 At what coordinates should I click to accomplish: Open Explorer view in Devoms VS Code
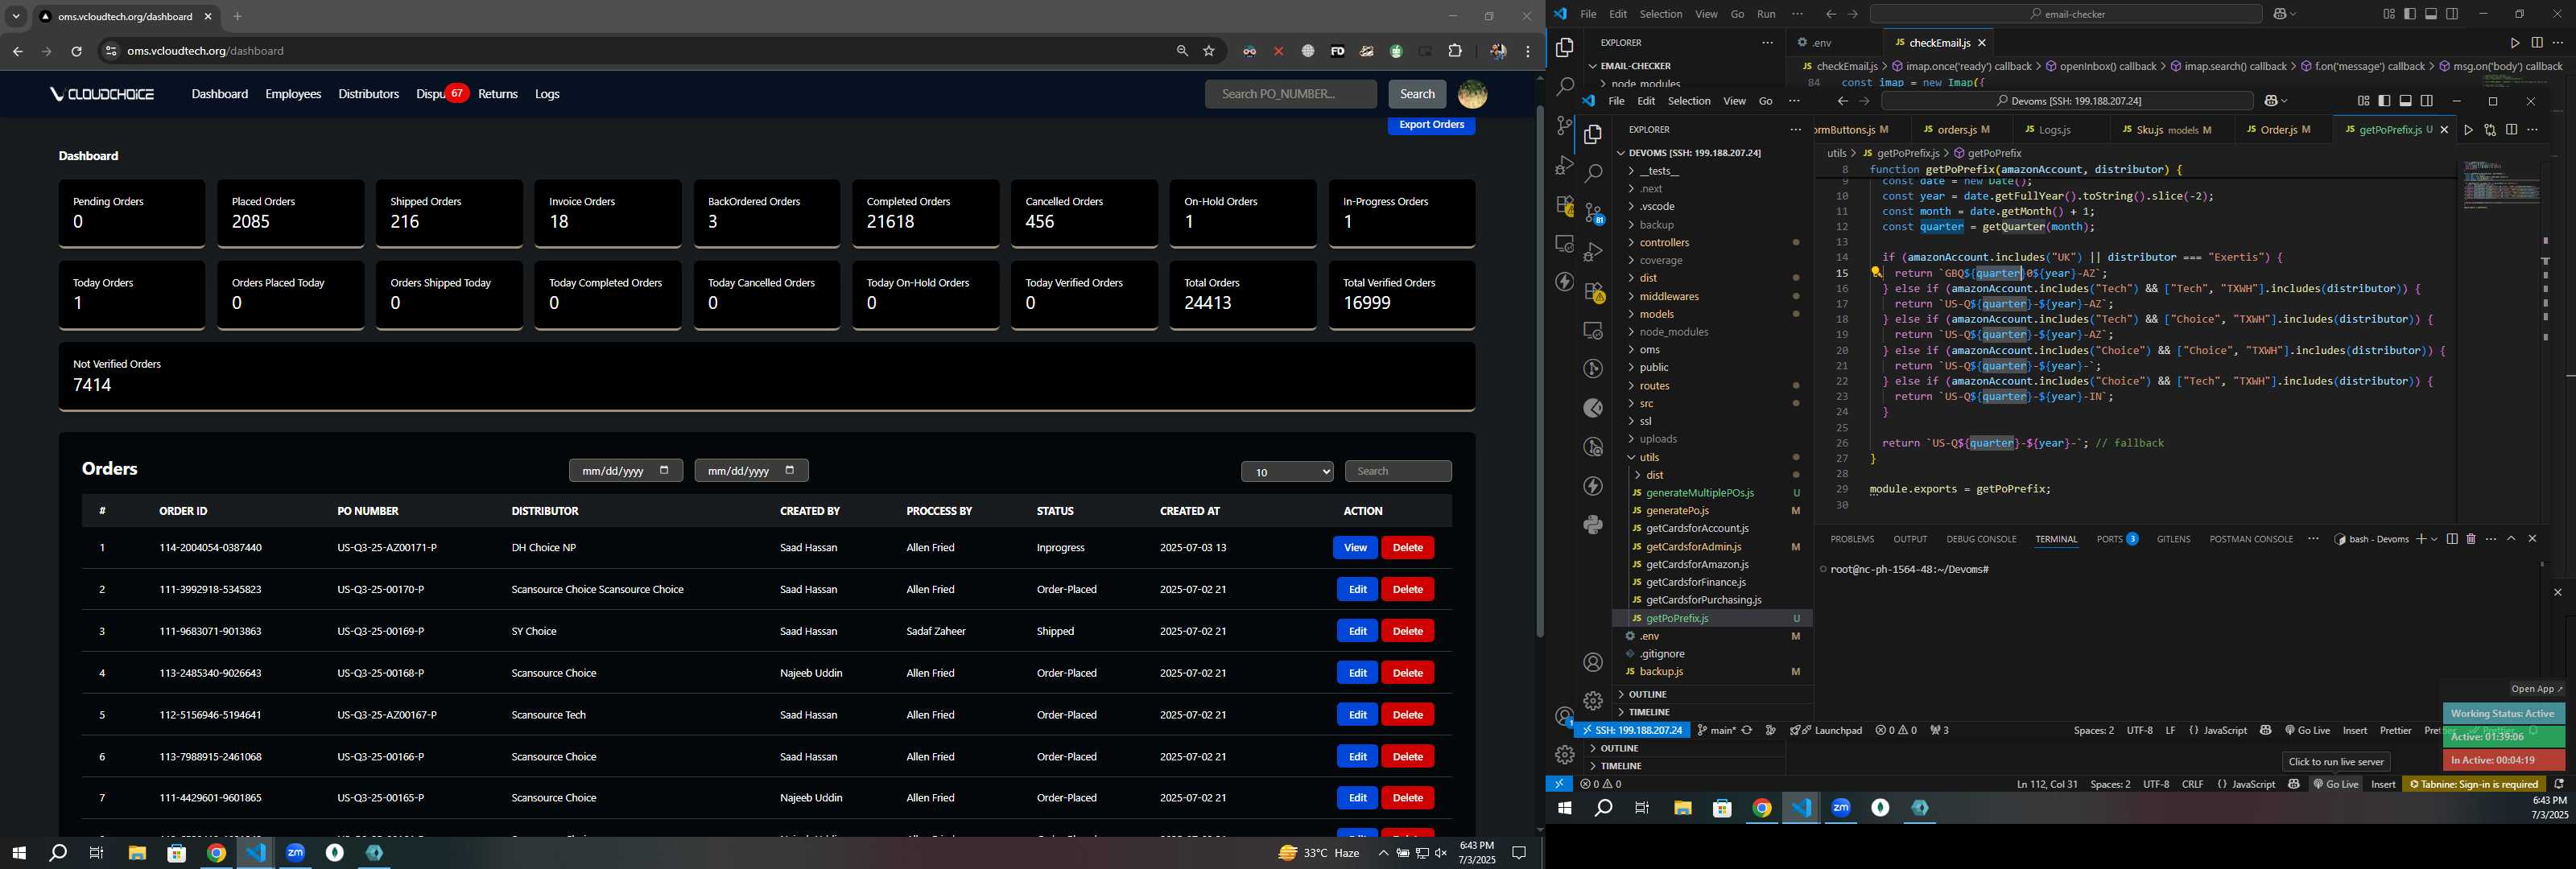pyautogui.click(x=1594, y=134)
